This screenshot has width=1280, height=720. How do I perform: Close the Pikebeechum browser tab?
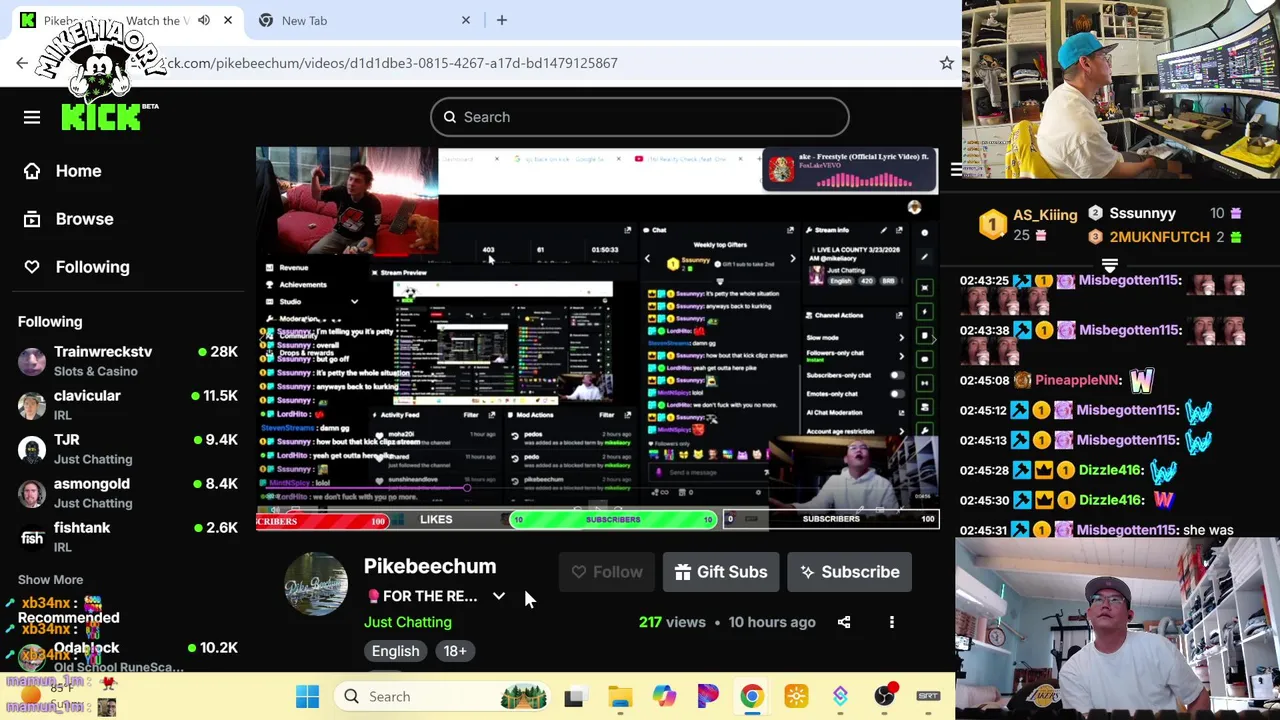coord(228,20)
